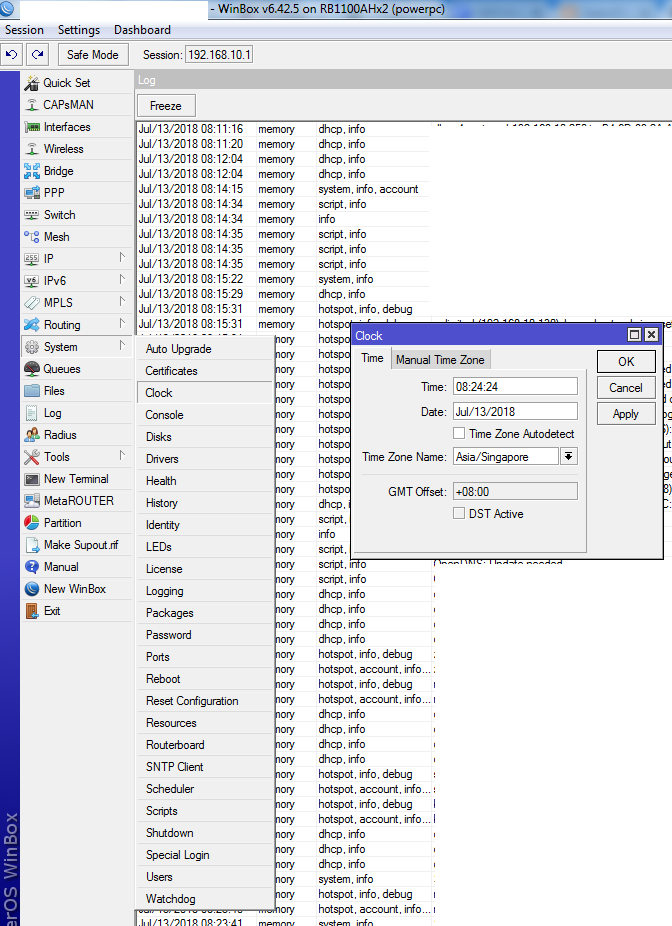
Task: Select Scheduler in System submenu
Action: [x=204, y=789]
